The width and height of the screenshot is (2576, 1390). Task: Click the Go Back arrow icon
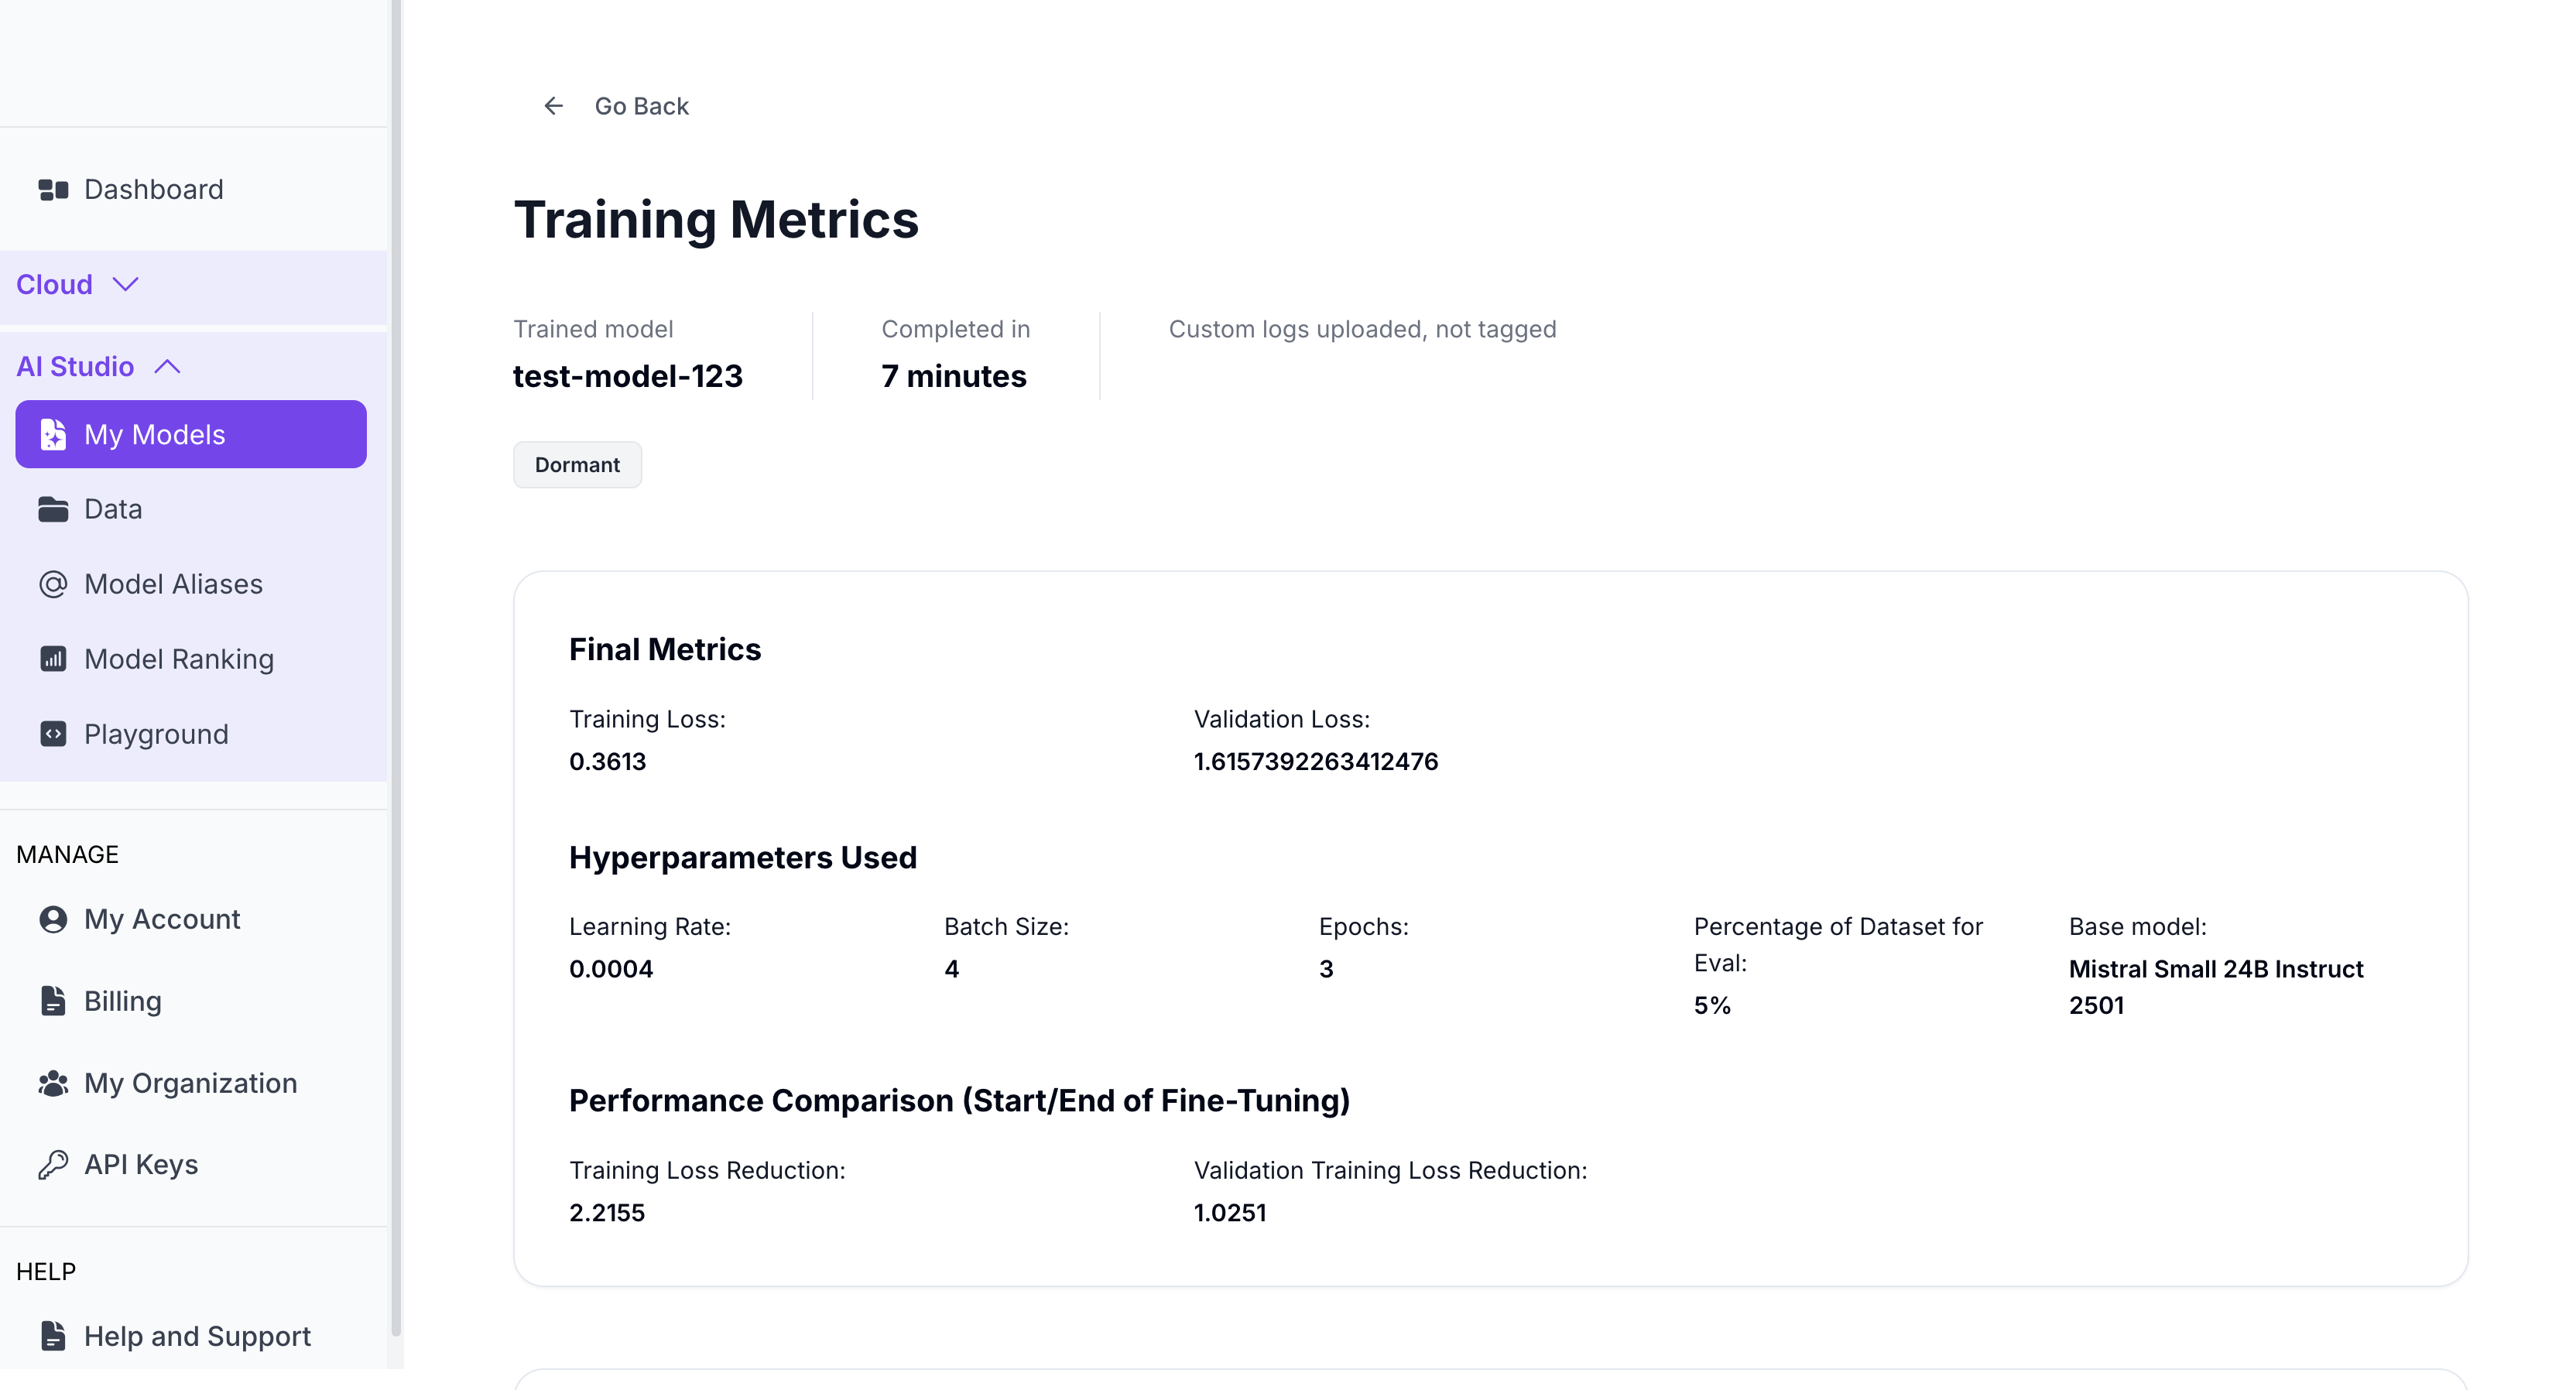click(553, 106)
